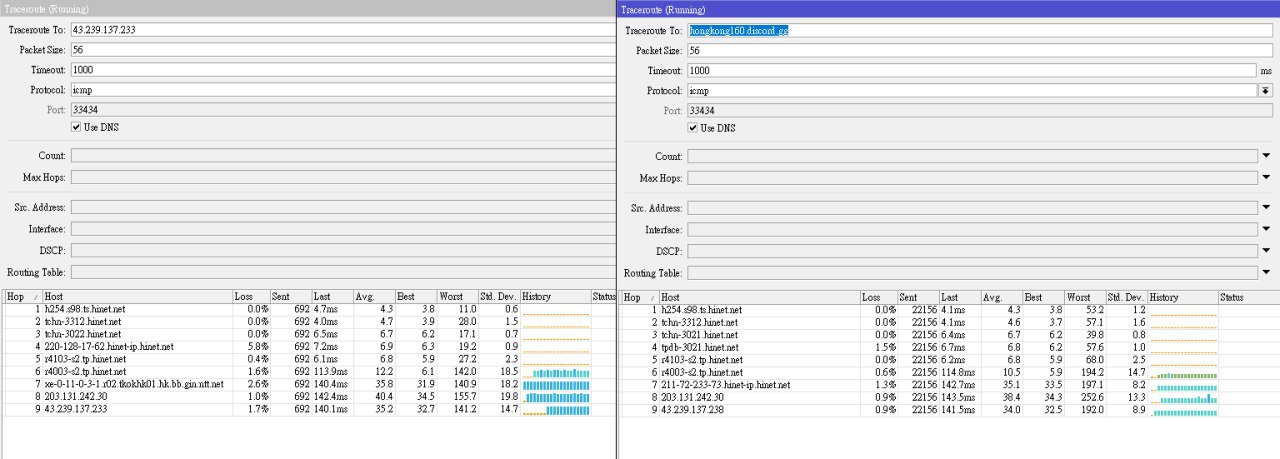Click hop 7 history graph in 43.239.137.233 window
Screen dimensions: 1280x459
tap(555, 384)
